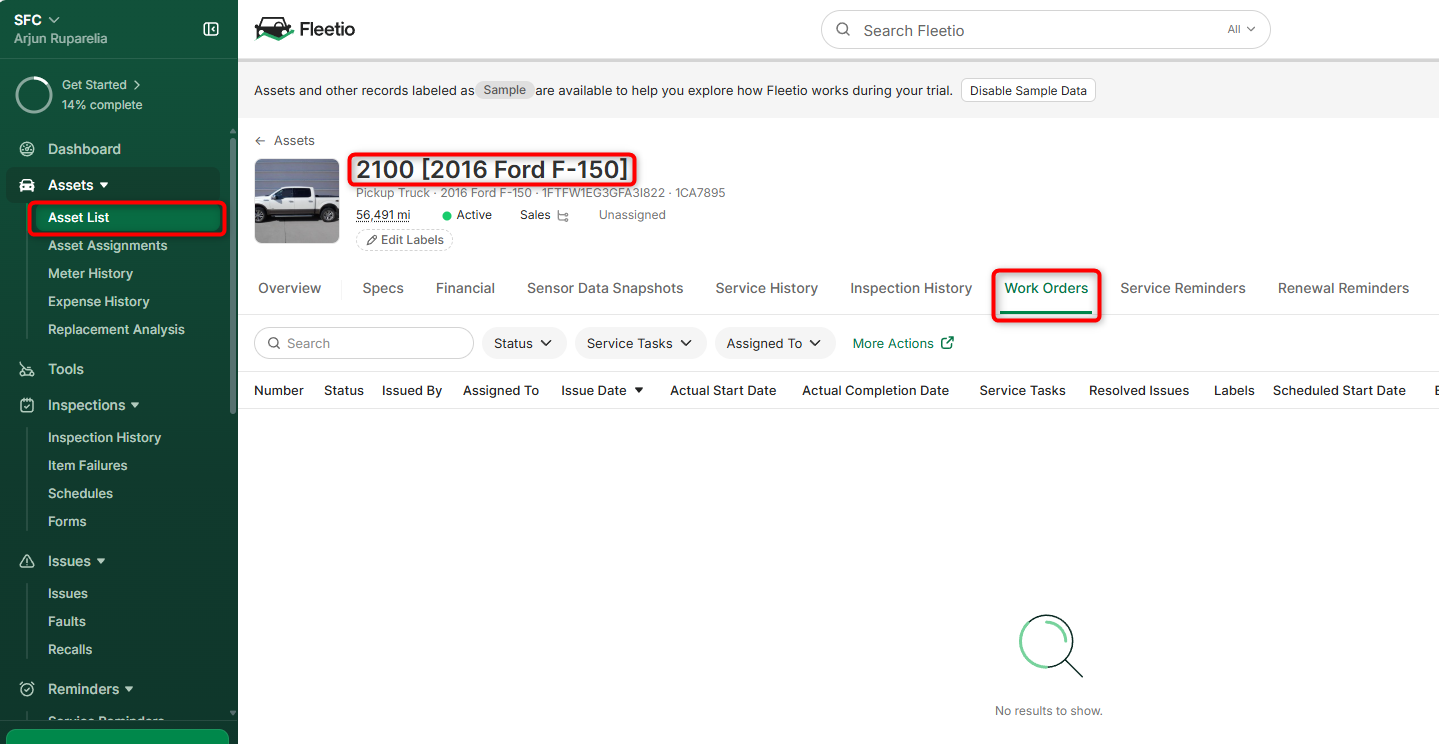Collapse the sidebar using the panel icon
Image resolution: width=1439 pixels, height=744 pixels.
(211, 29)
